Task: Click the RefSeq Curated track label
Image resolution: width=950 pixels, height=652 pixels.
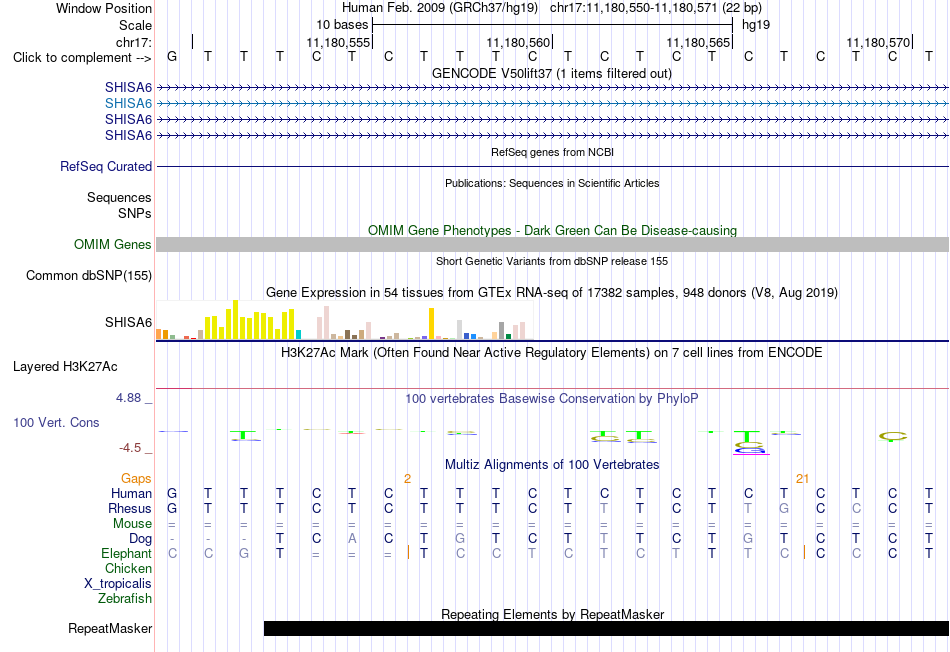Action: point(106,167)
